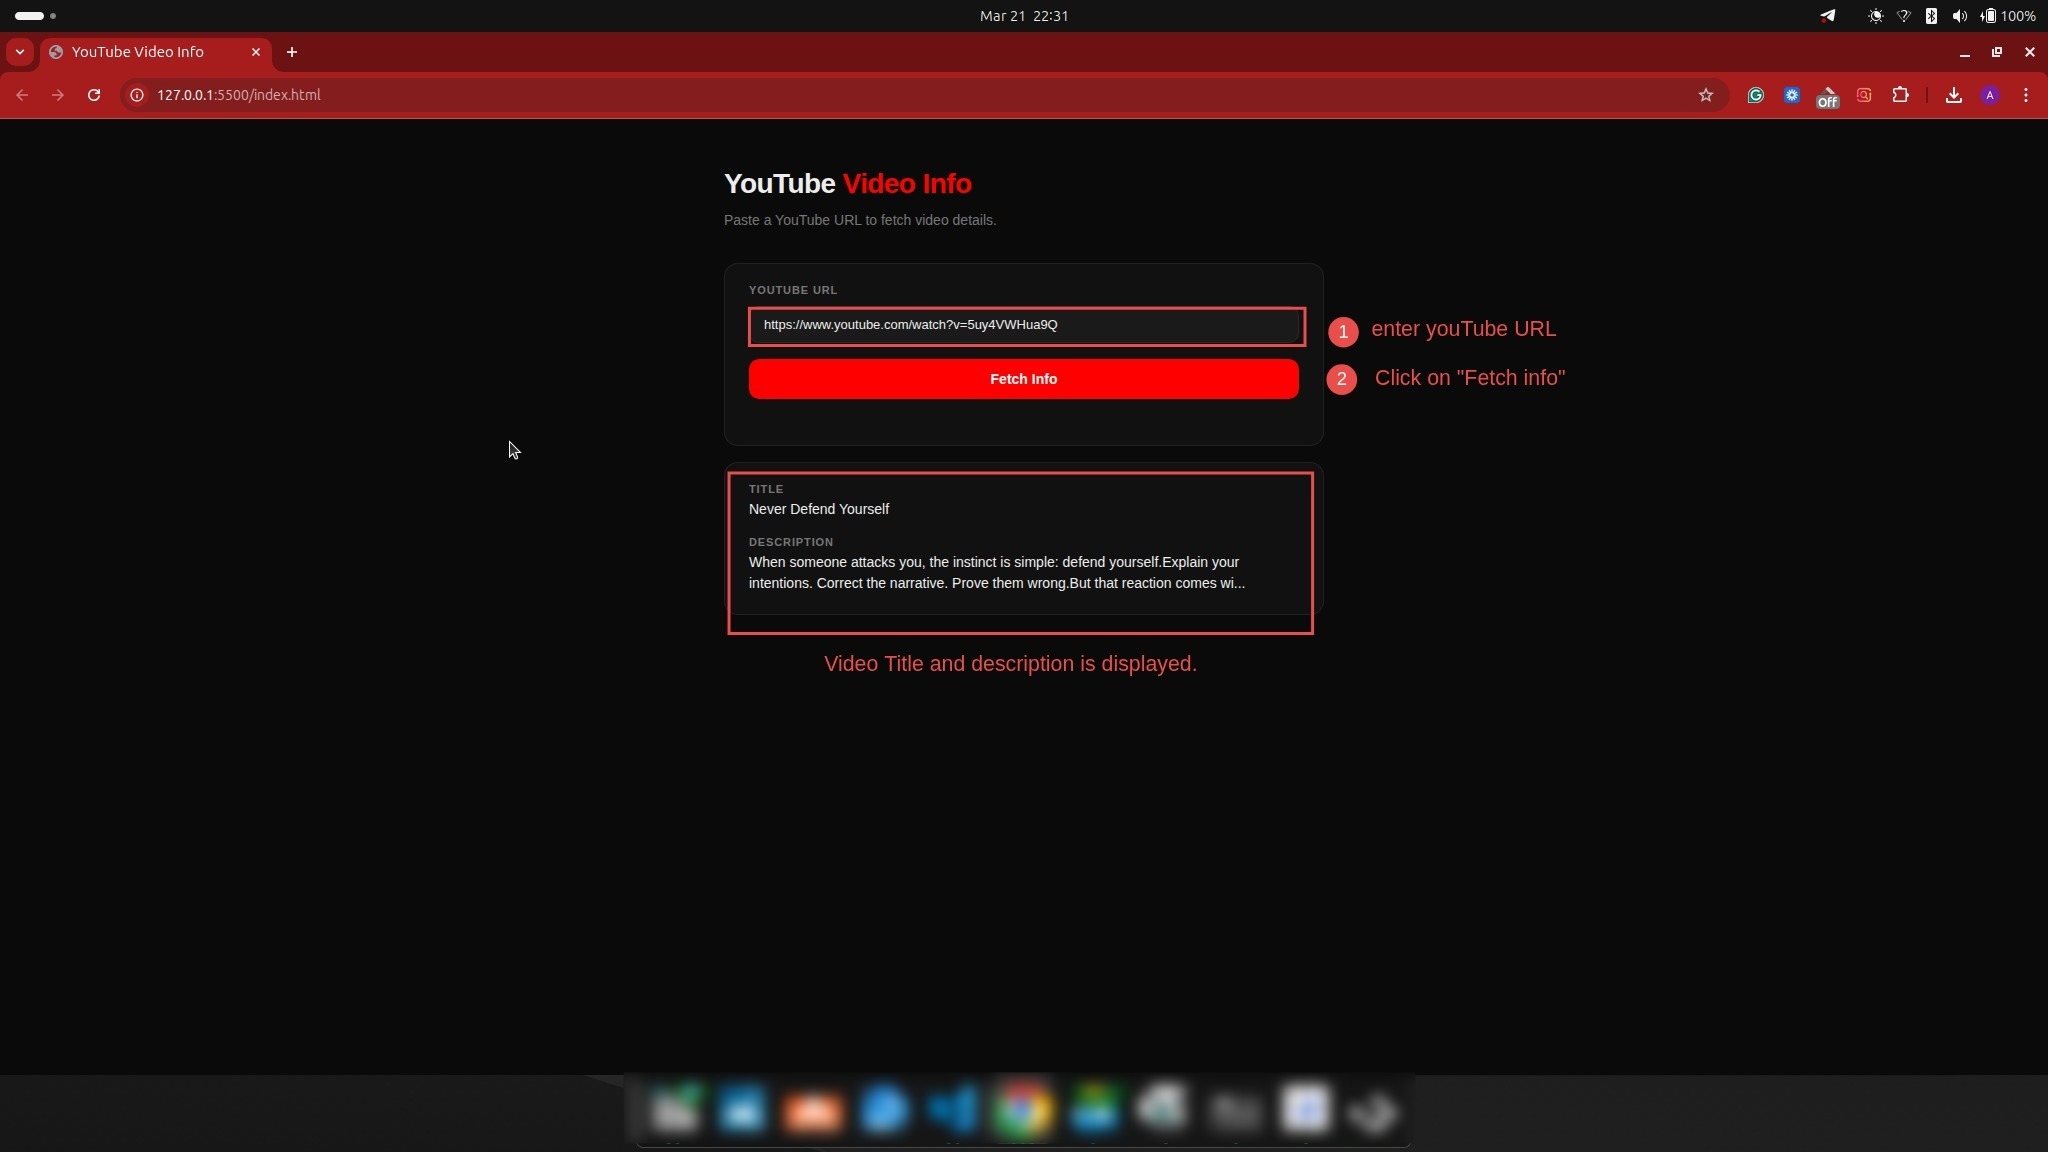
Task: Click the volume speaker icon
Action: pyautogui.click(x=1959, y=16)
